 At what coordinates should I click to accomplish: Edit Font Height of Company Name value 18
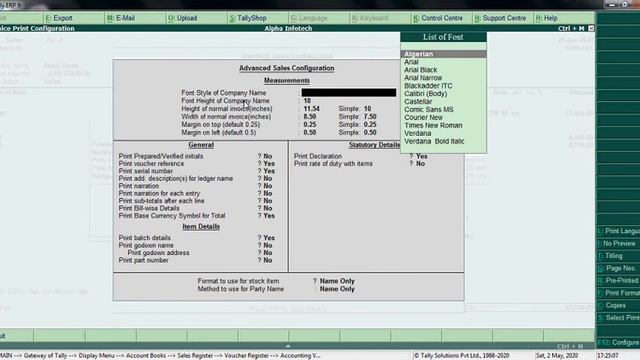click(307, 101)
